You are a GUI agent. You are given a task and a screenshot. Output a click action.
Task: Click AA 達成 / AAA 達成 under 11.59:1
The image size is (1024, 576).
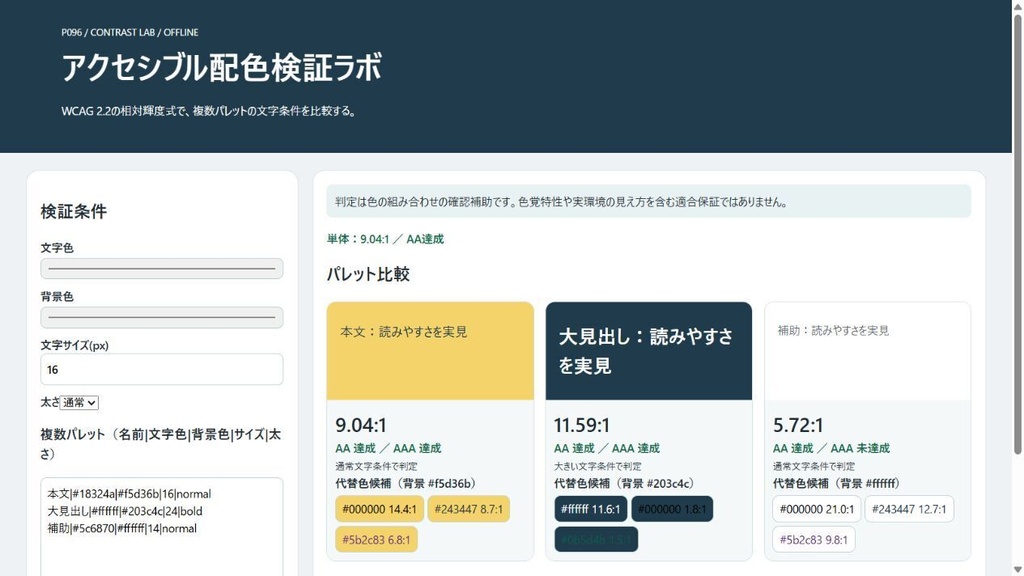pyautogui.click(x=607, y=449)
